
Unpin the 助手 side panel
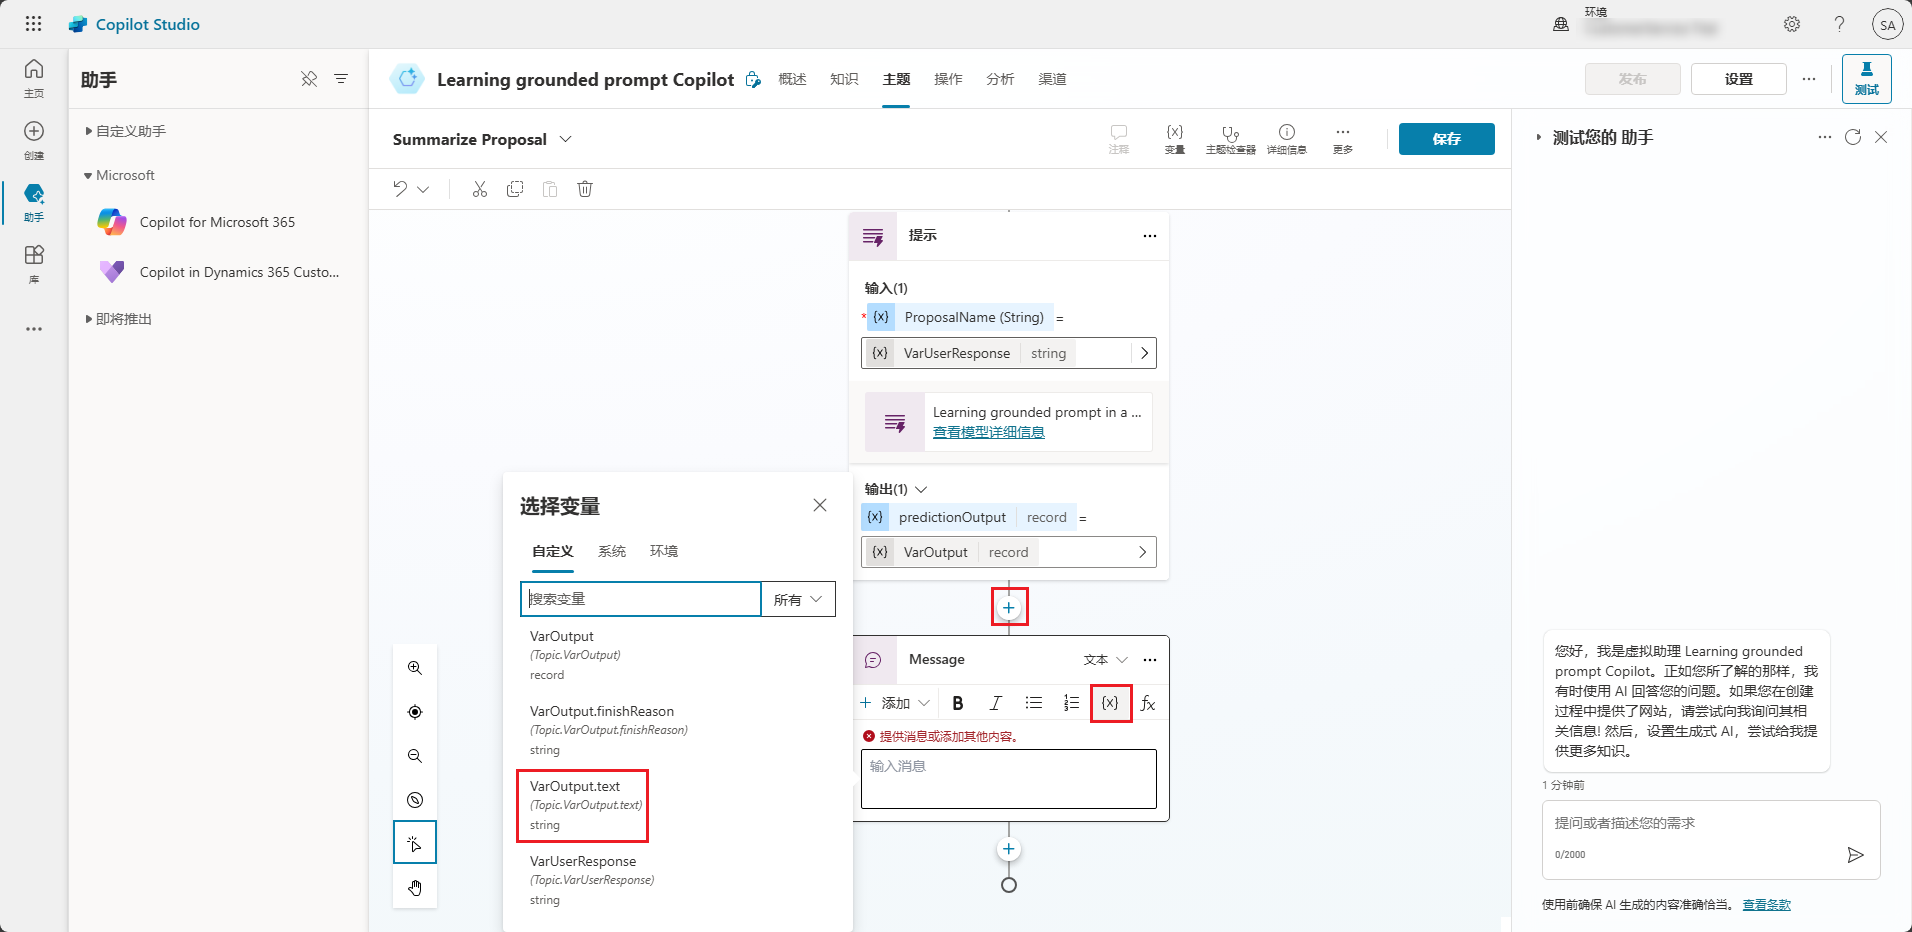click(309, 79)
